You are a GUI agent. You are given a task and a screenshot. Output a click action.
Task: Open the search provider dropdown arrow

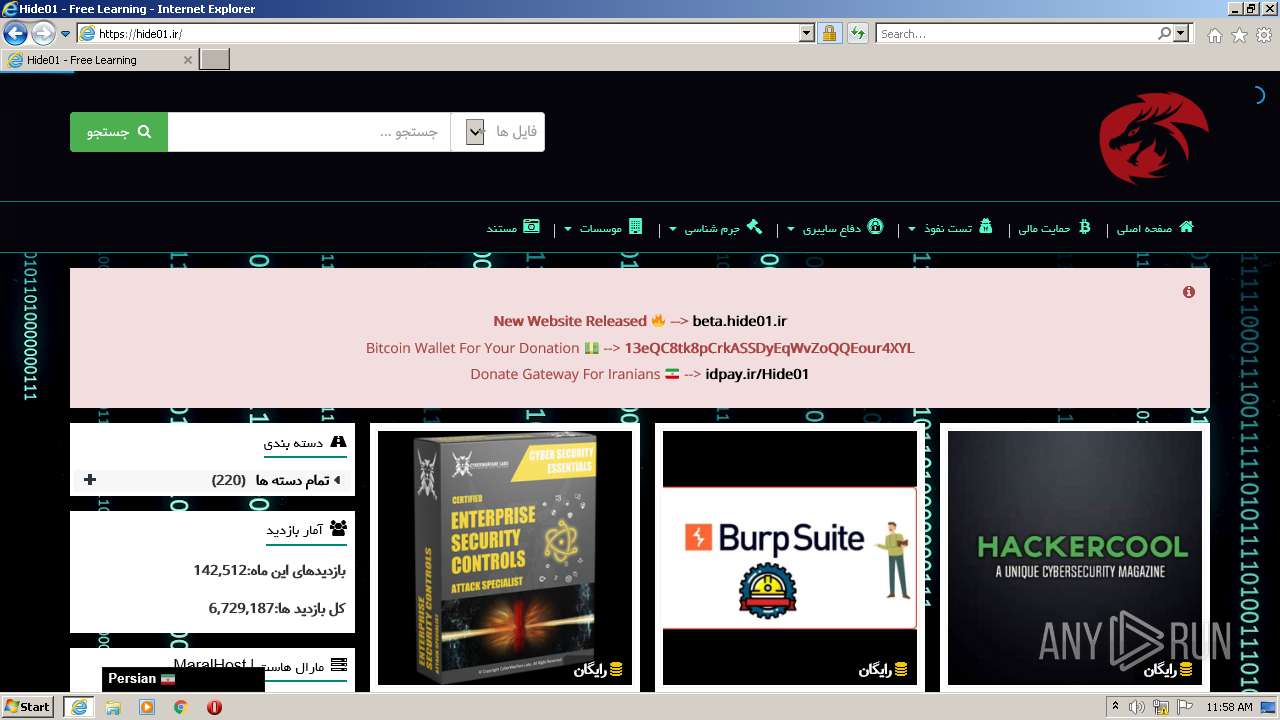pos(1183,34)
